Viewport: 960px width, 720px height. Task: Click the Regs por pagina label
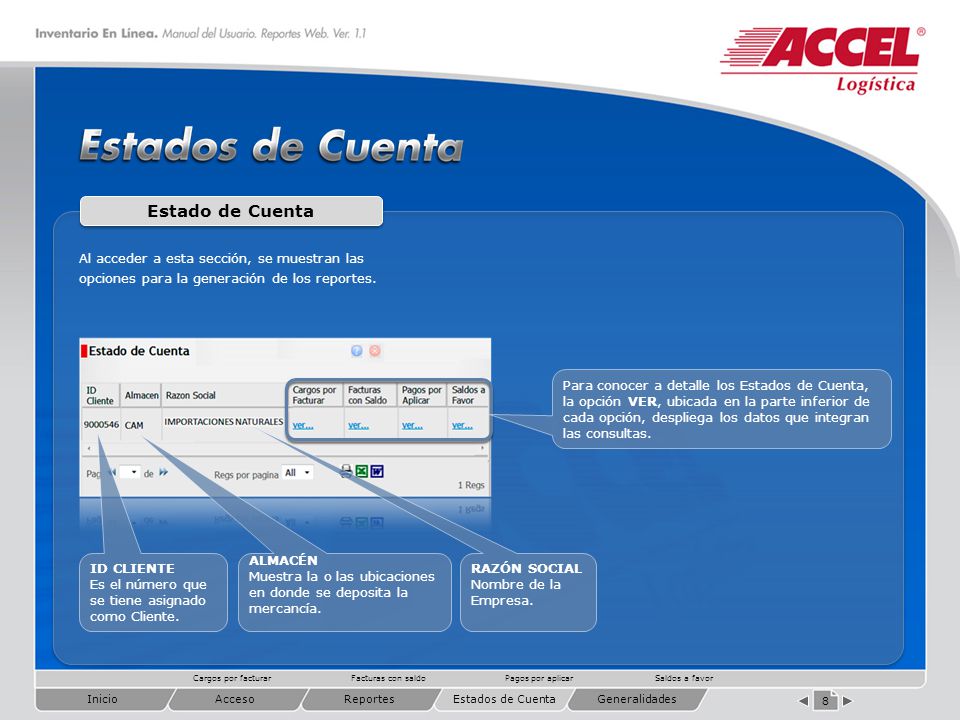click(x=246, y=474)
